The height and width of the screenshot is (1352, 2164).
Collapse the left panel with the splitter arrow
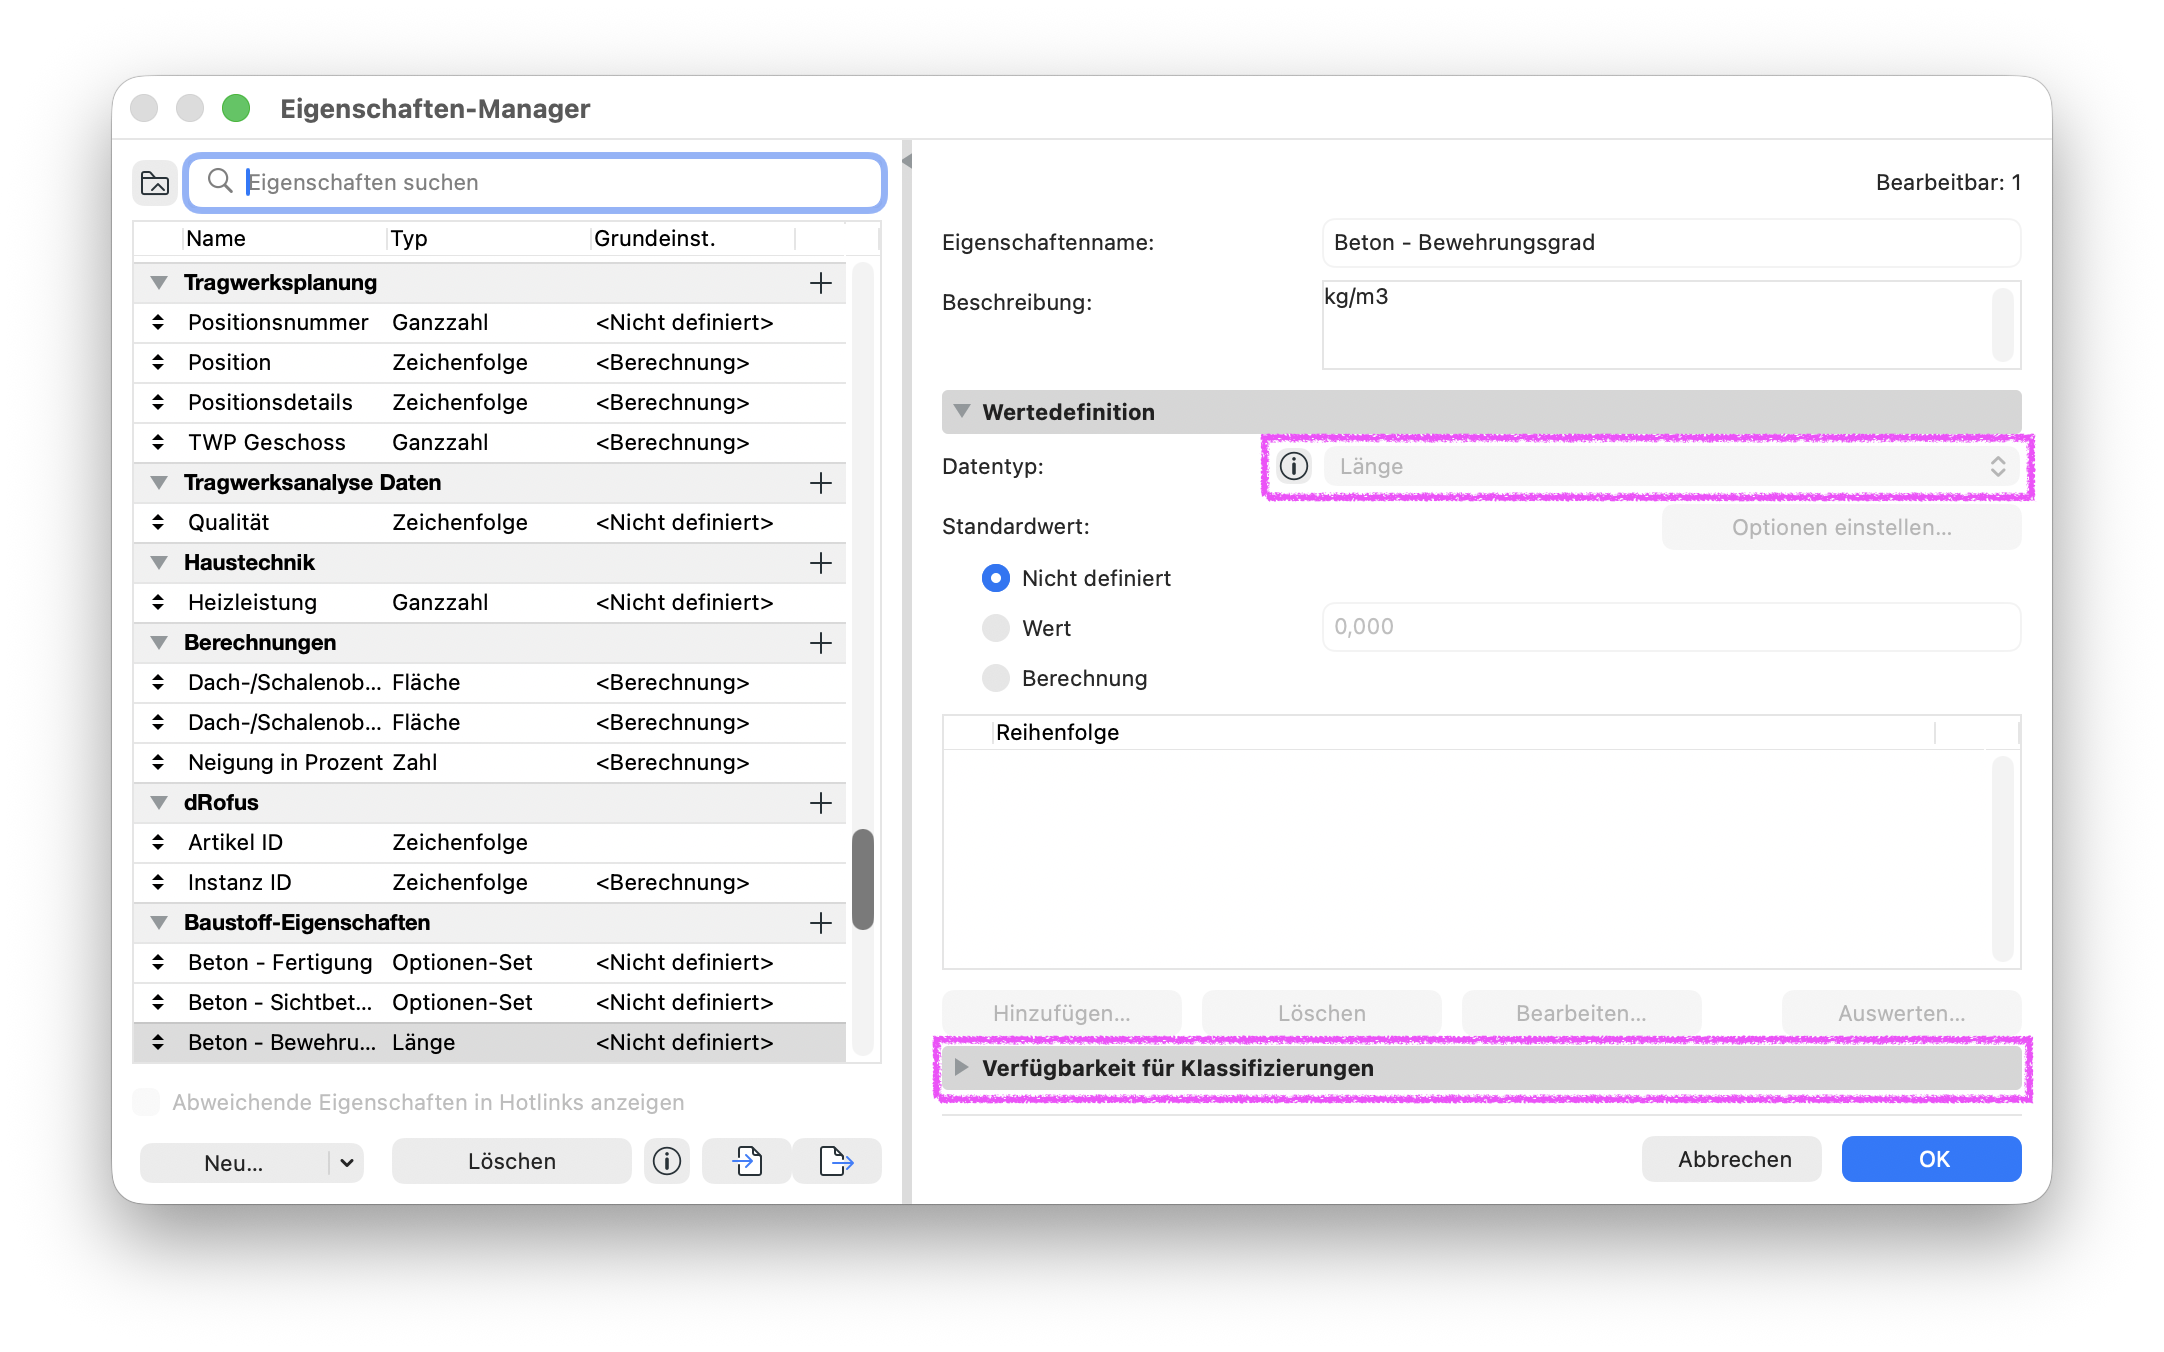coord(907,160)
